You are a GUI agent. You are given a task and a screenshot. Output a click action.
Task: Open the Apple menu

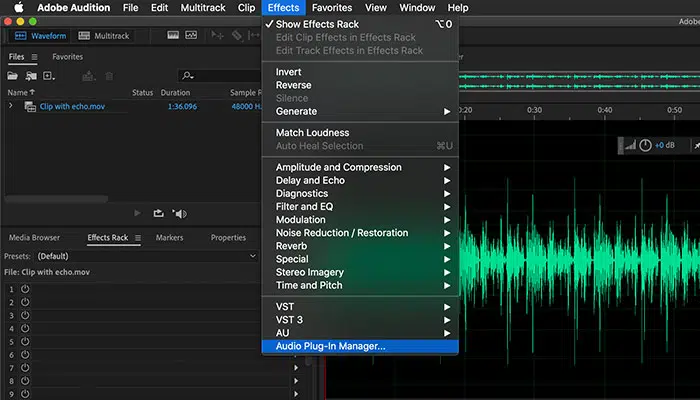19,8
